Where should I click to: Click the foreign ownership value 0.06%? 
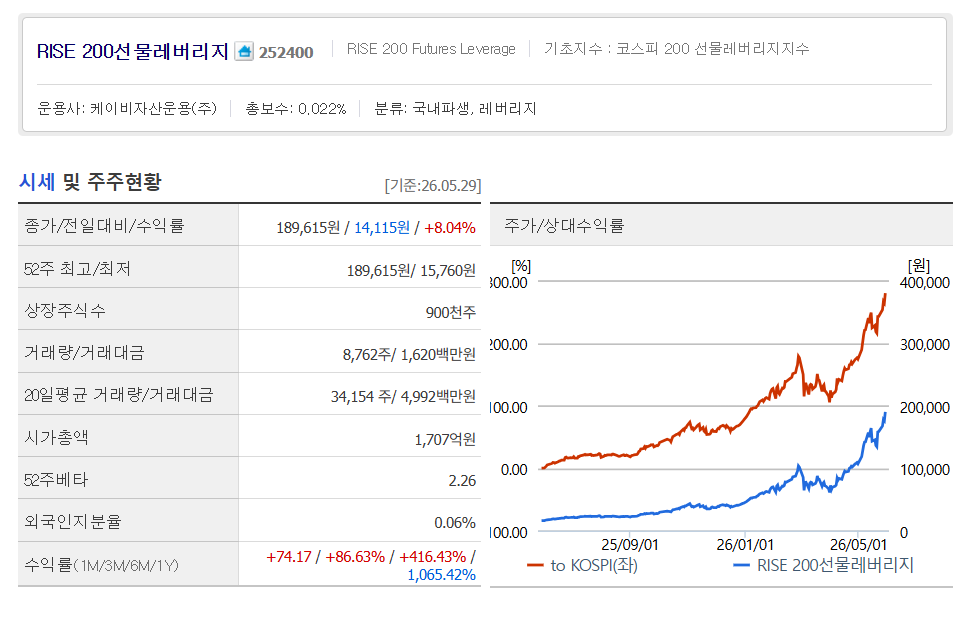pos(455,523)
